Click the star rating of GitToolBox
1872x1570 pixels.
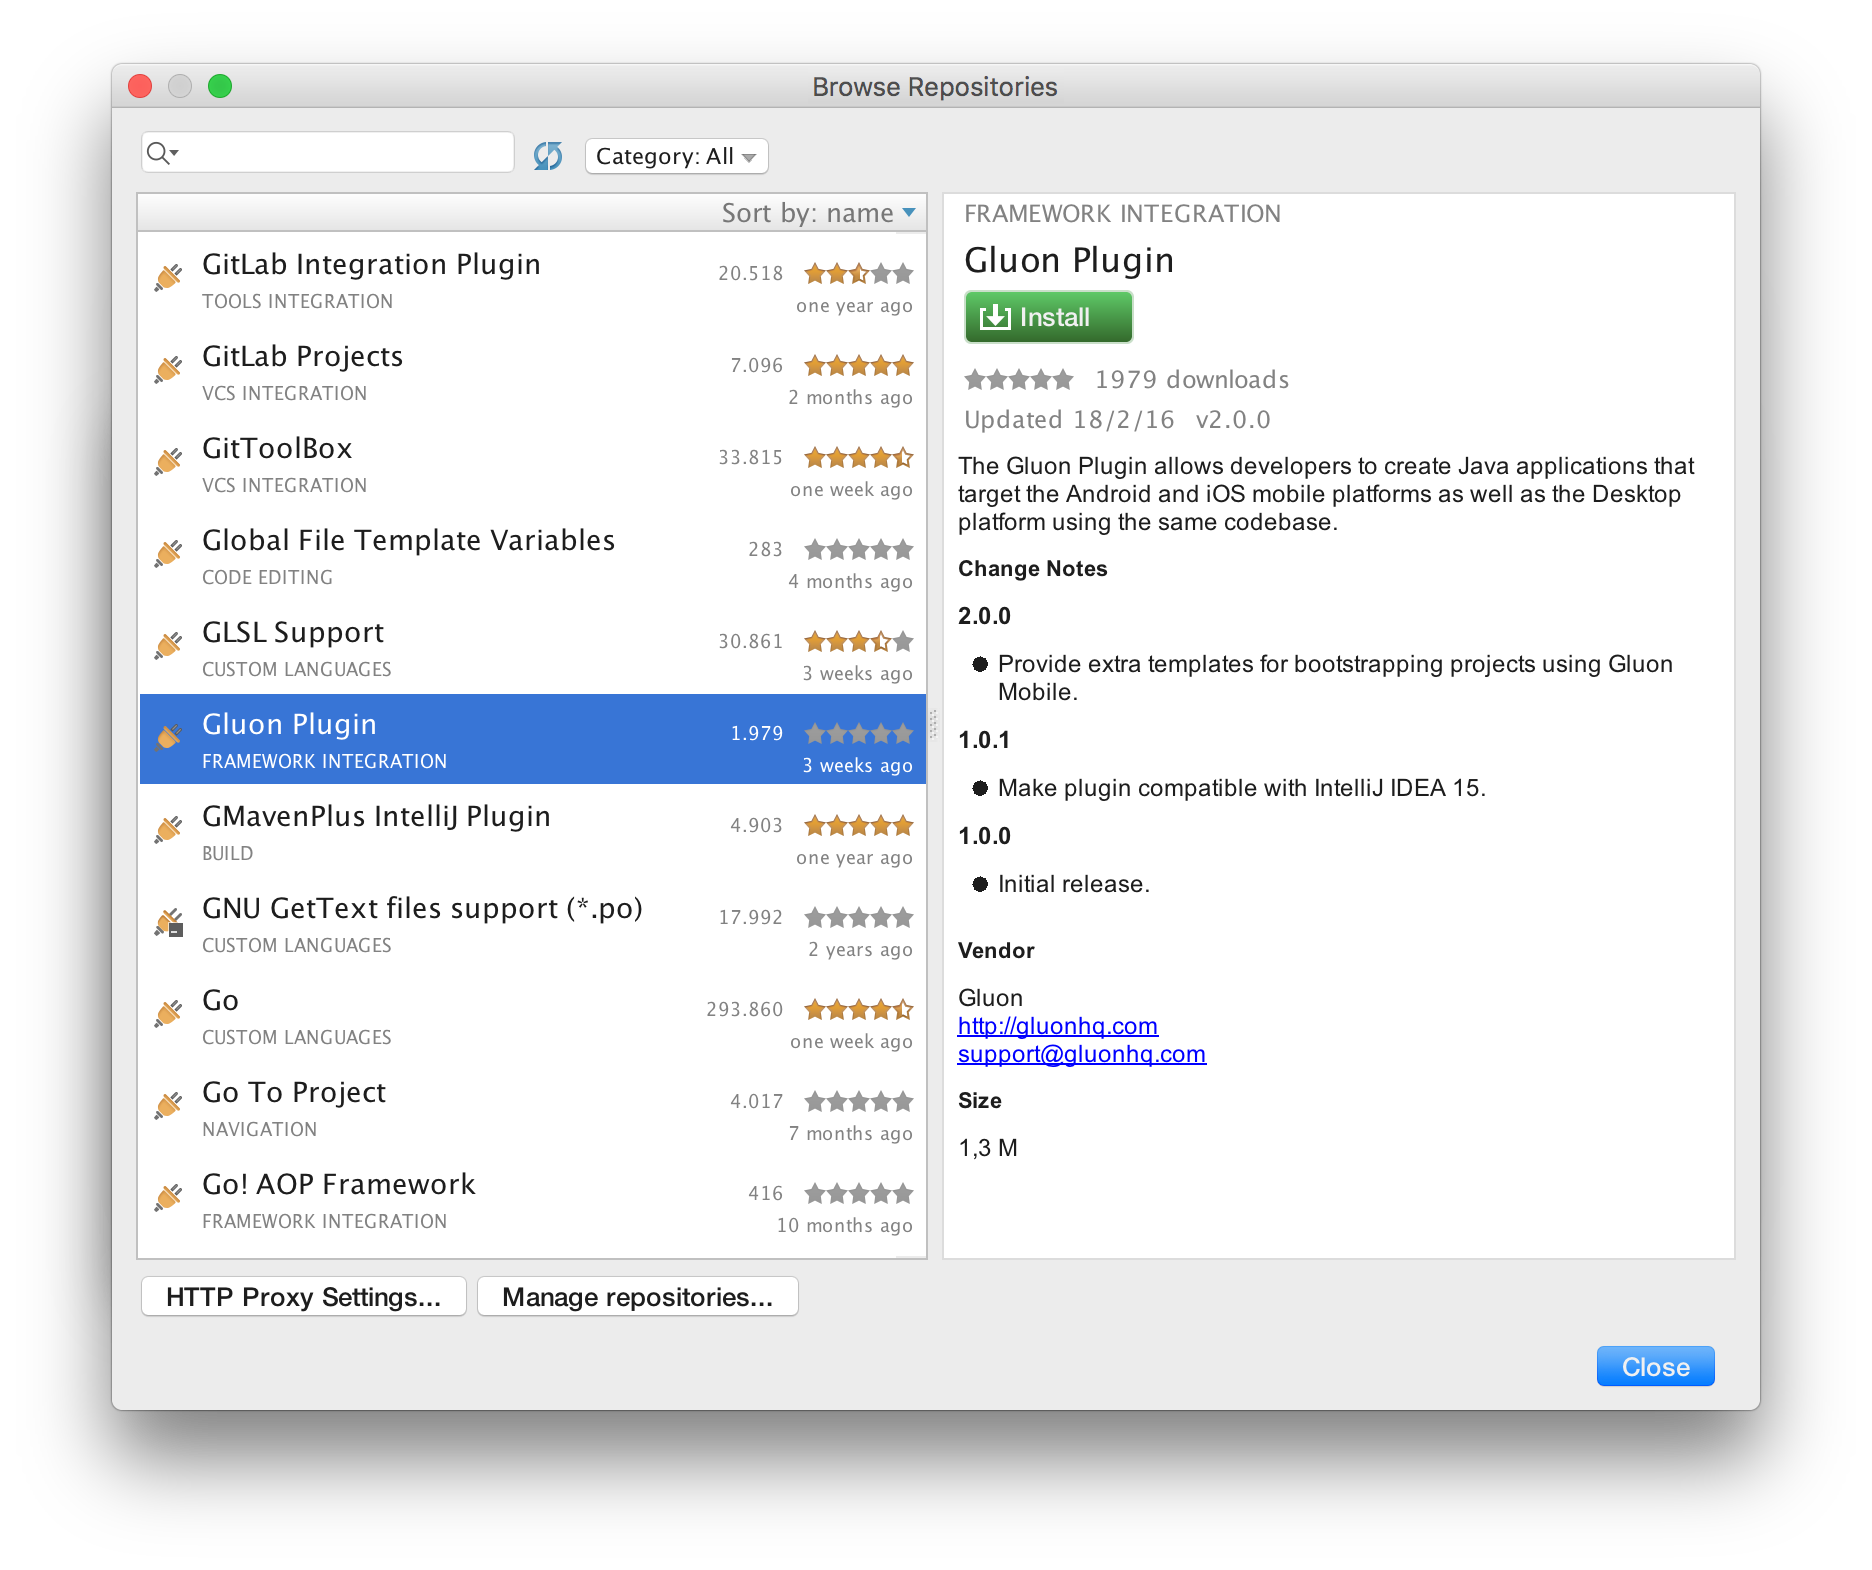[x=859, y=457]
